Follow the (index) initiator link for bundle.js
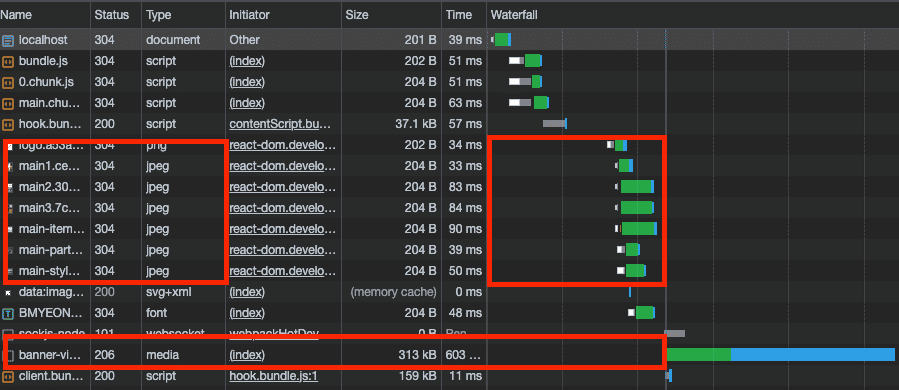899x390 pixels. [247, 61]
